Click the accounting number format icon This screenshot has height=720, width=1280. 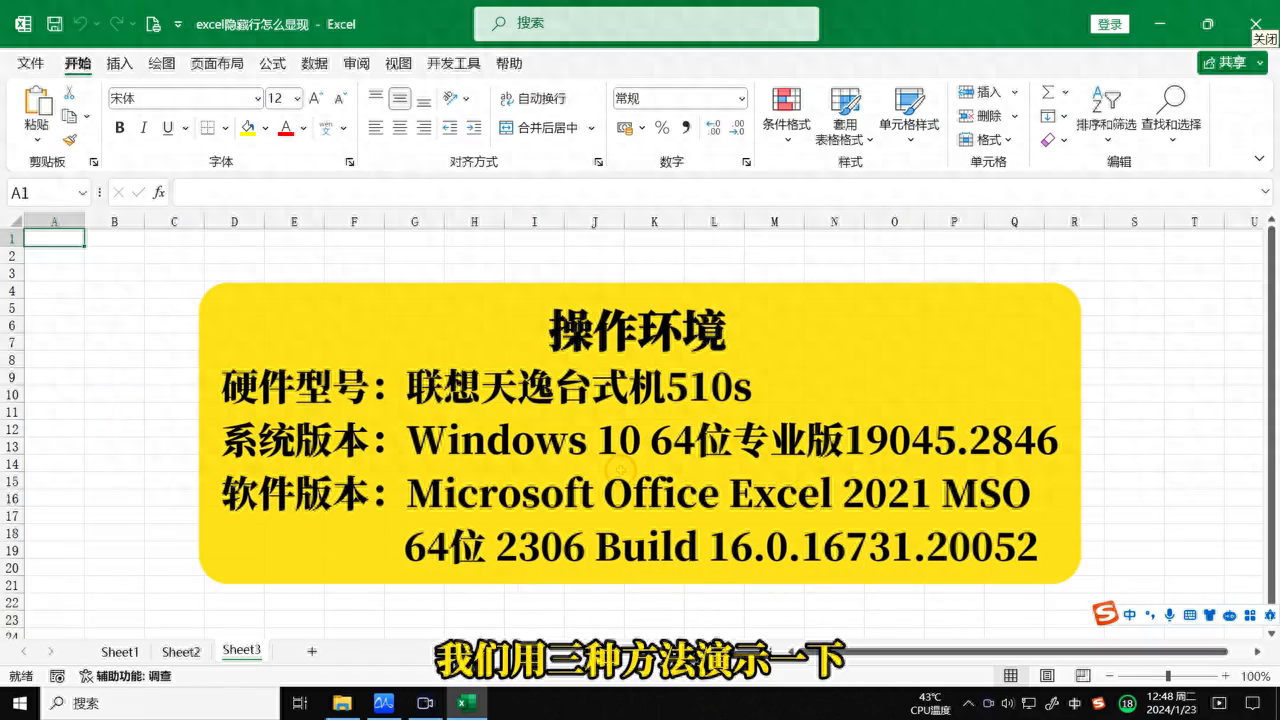coord(624,128)
